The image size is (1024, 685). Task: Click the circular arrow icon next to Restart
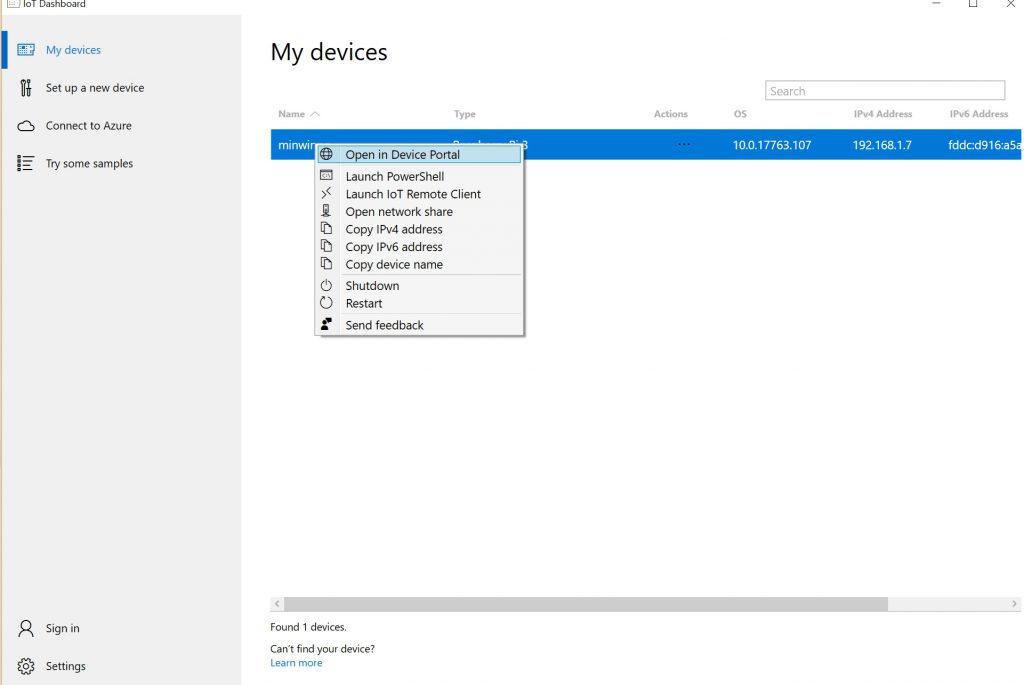[x=326, y=303]
